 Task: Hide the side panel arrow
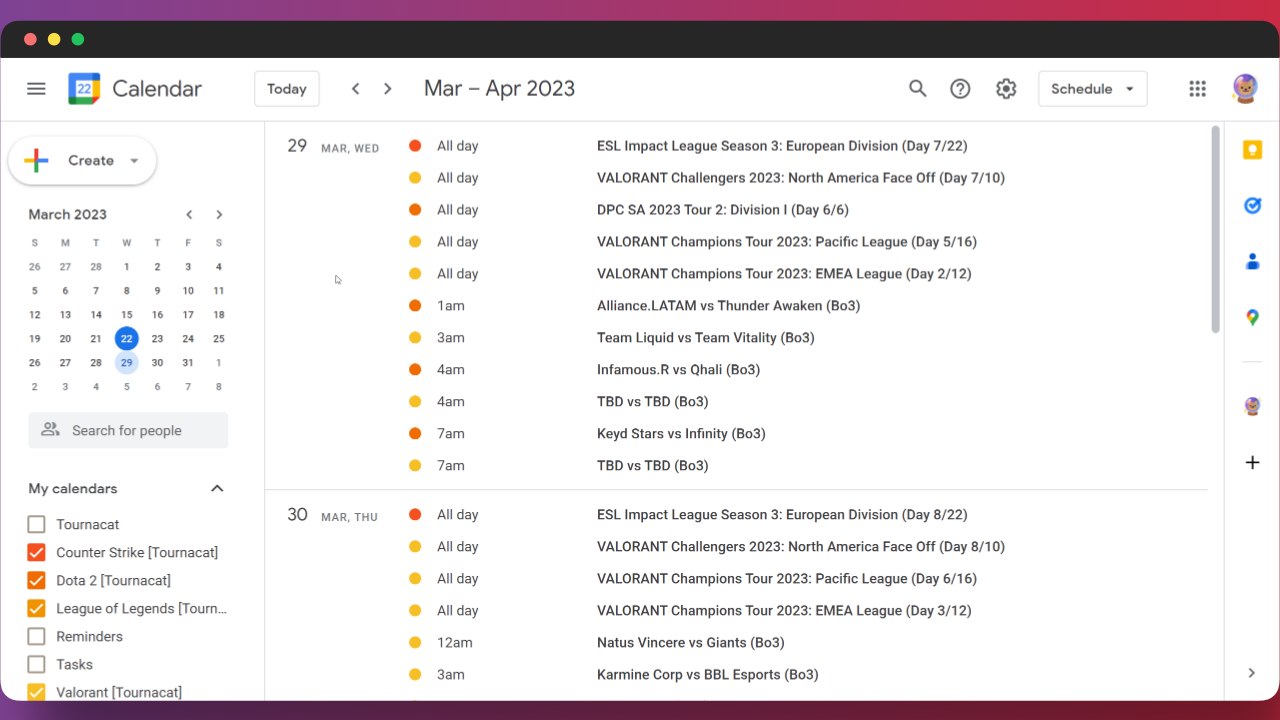pyautogui.click(x=1252, y=673)
